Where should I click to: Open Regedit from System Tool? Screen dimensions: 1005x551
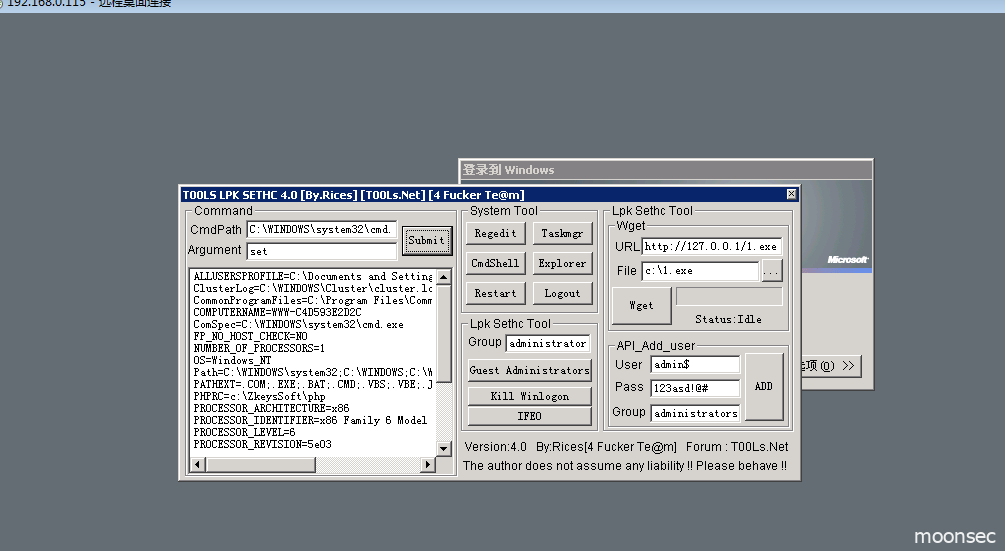coord(495,233)
